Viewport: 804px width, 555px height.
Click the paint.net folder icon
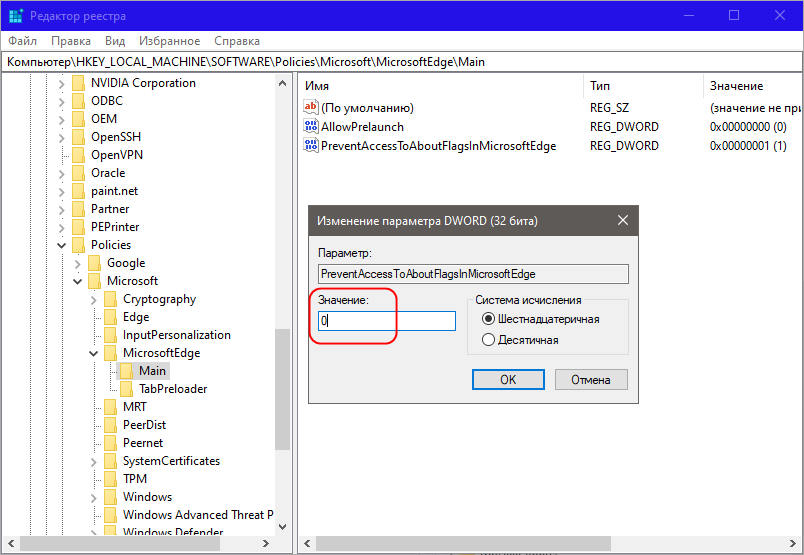point(78,191)
